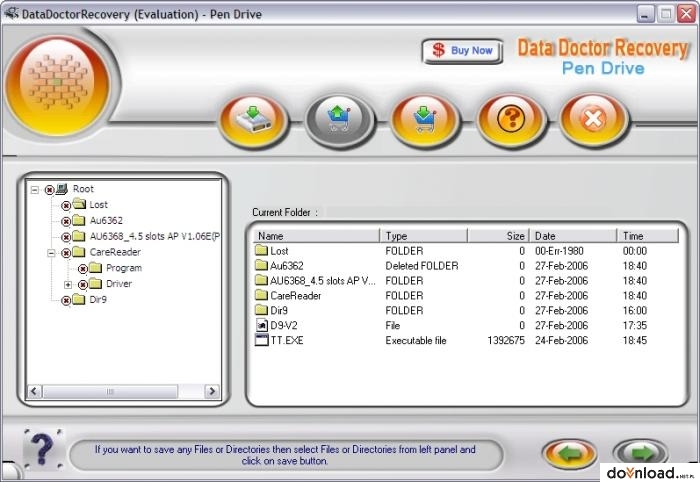Click the Program folder icon in tree
The width and height of the screenshot is (700, 482).
[96, 267]
